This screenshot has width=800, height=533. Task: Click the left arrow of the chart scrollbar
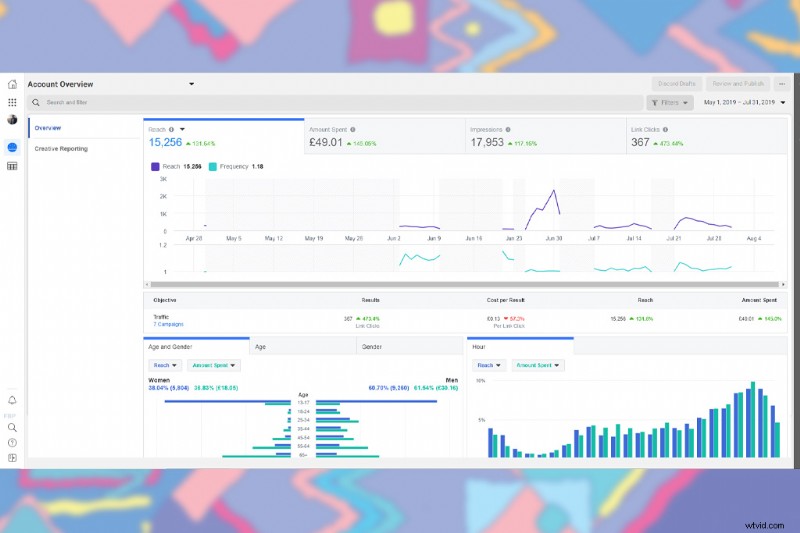[x=147, y=285]
